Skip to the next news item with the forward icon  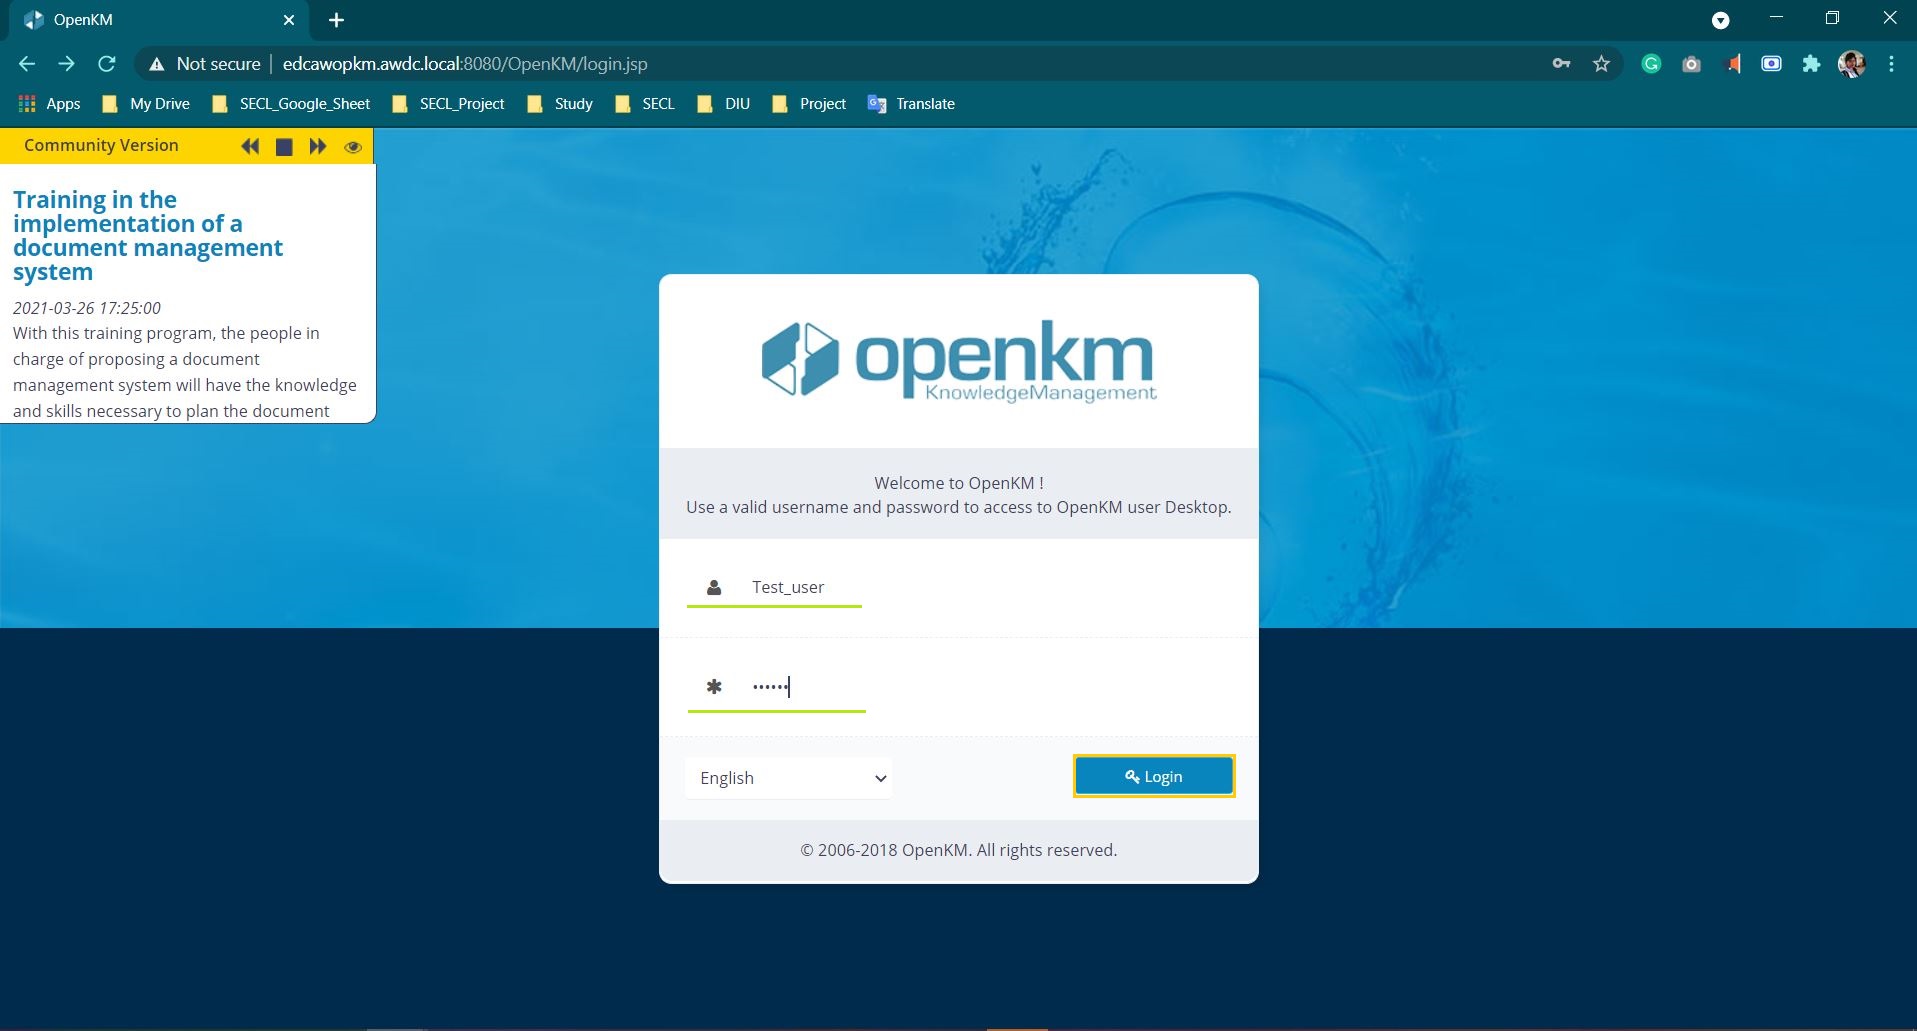(x=318, y=146)
